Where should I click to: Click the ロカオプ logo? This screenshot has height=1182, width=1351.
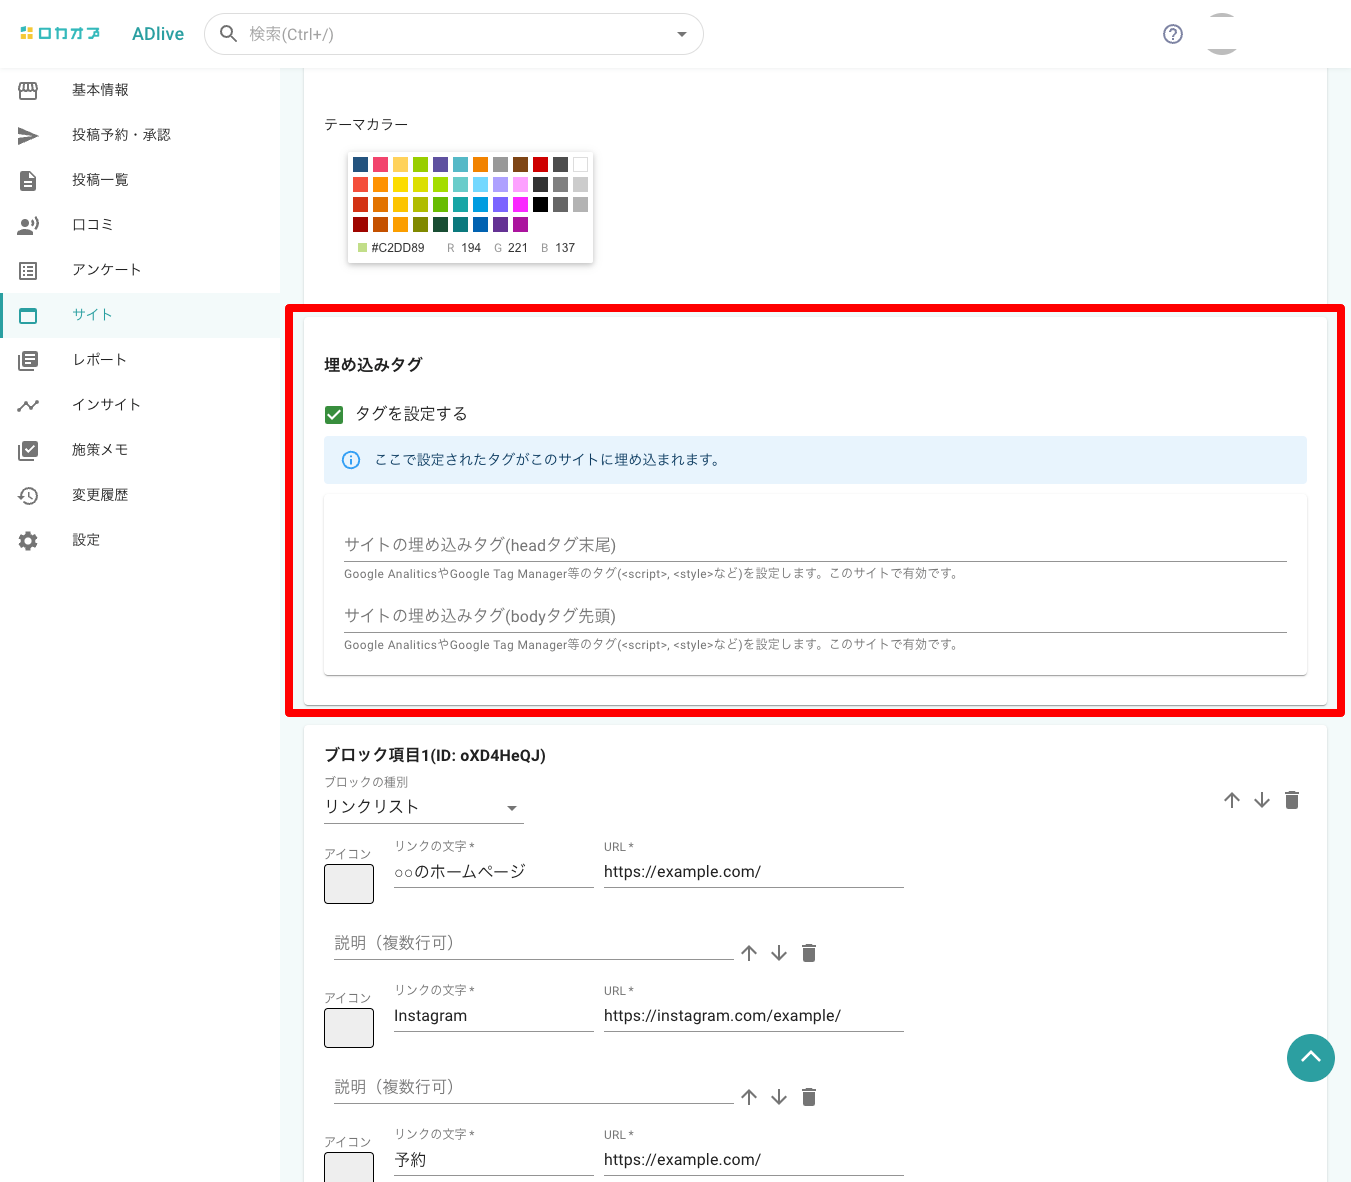pos(60,34)
